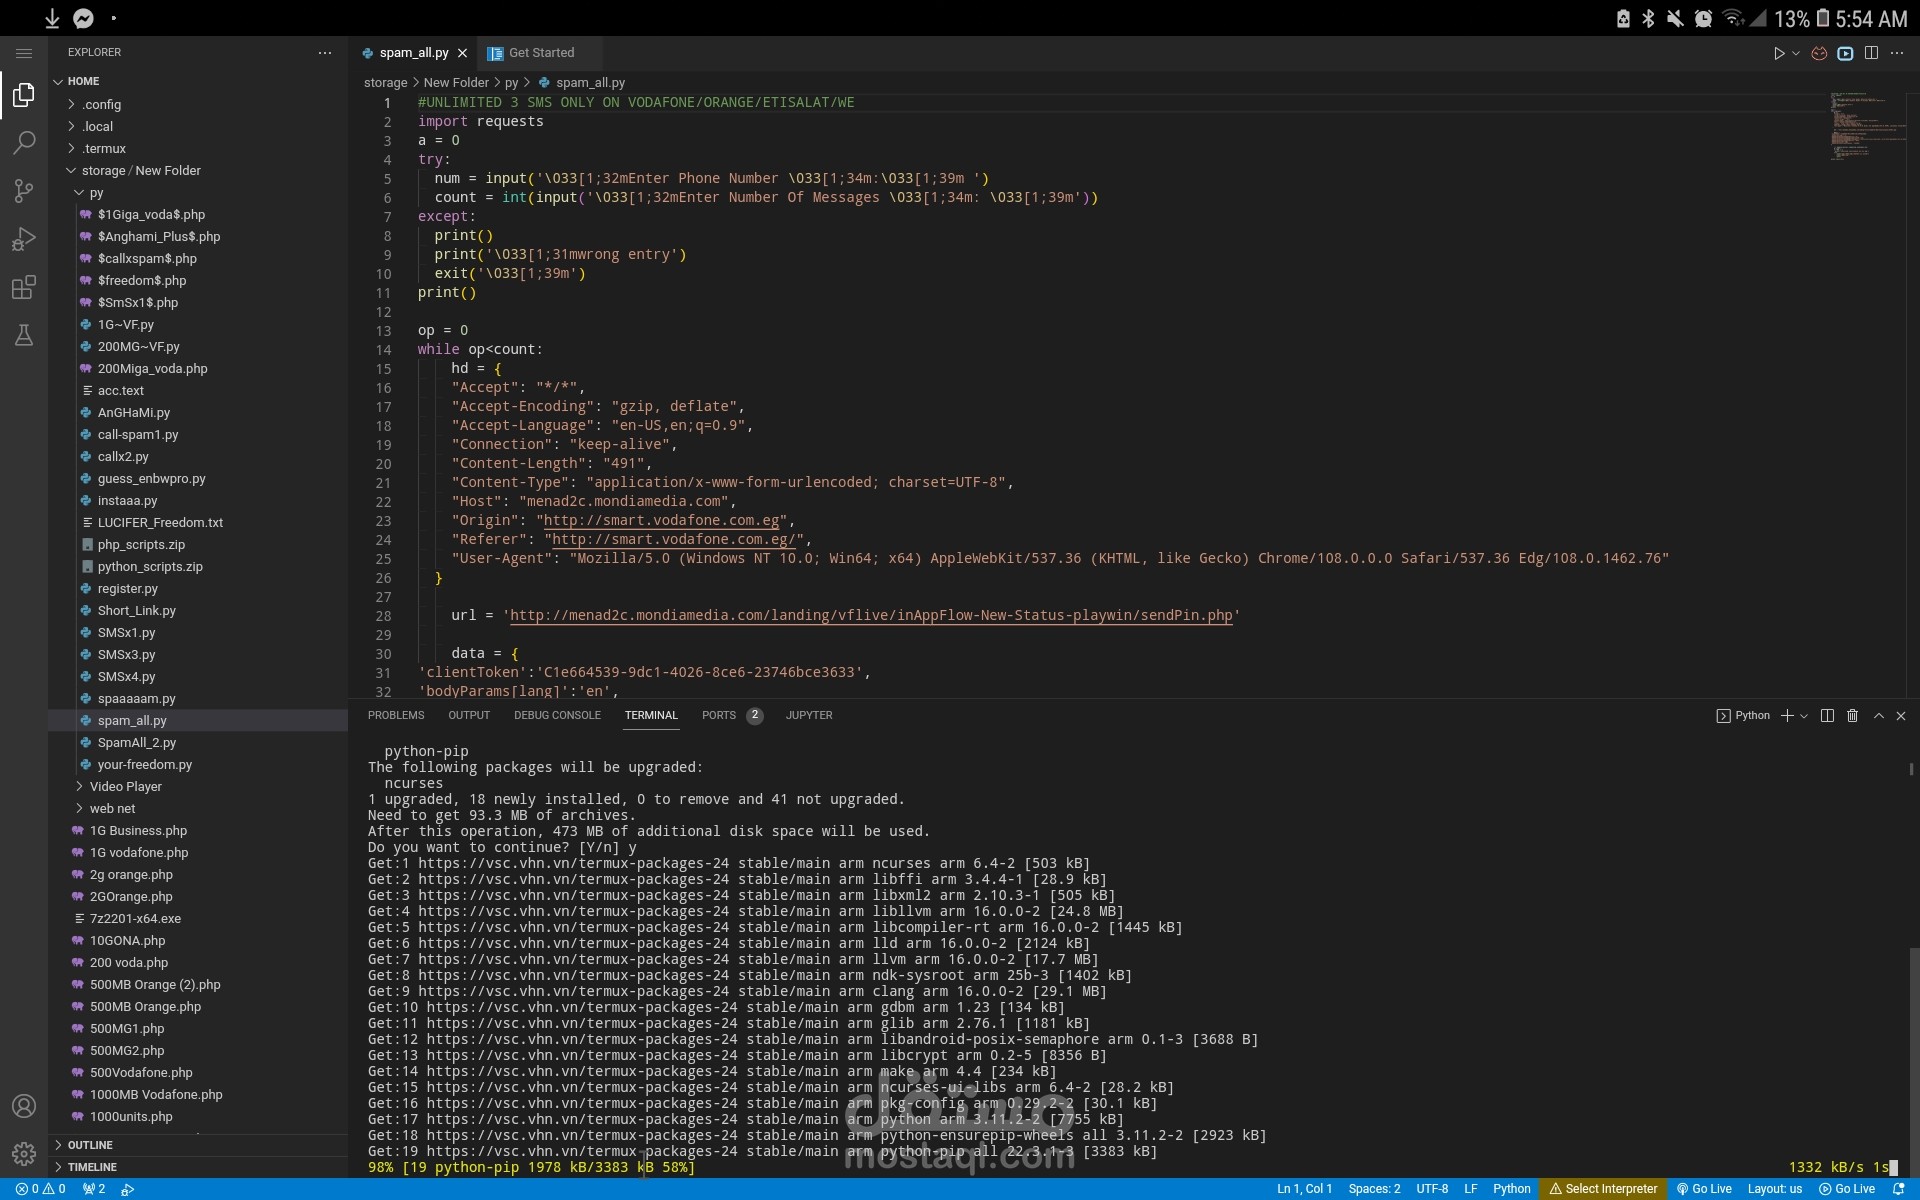This screenshot has height=1200, width=1920.
Task: Switch to the Get Started tab
Action: pyautogui.click(x=541, y=53)
